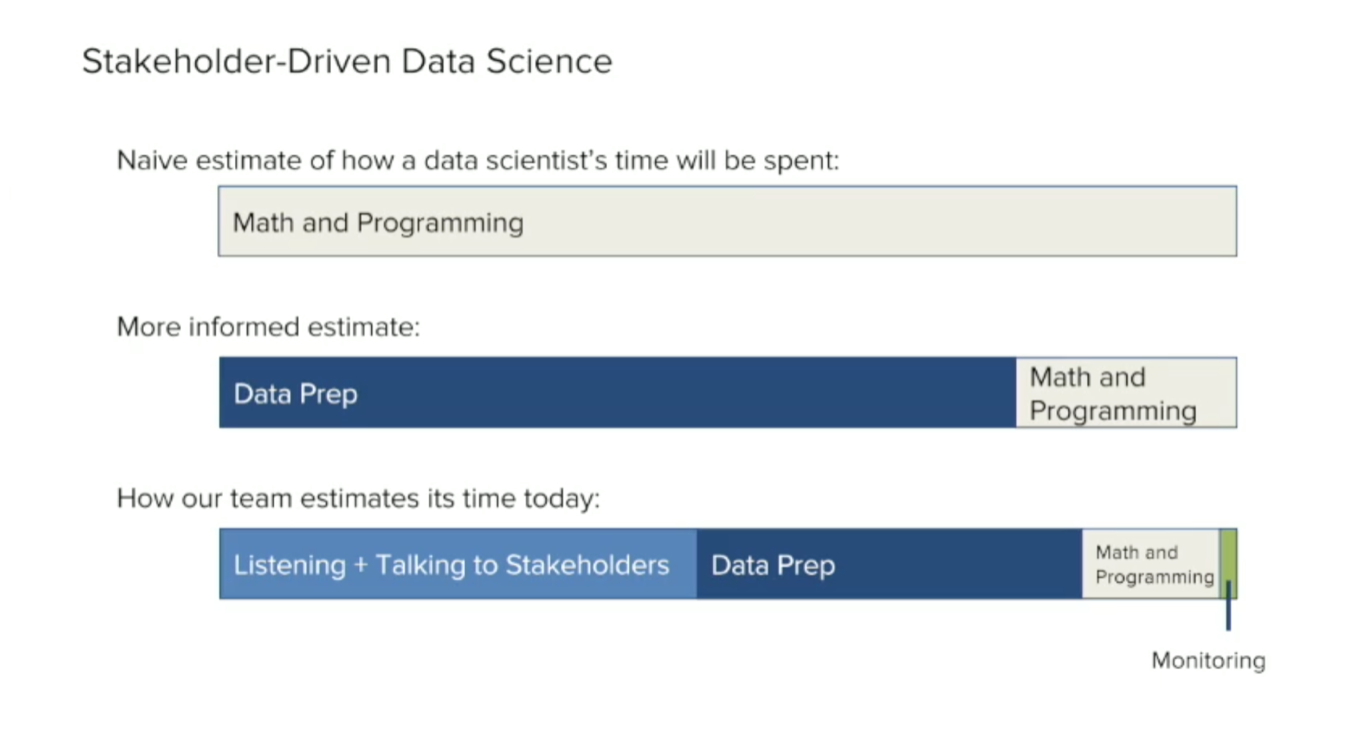Select Data Prep segment in team estimate bar
This screenshot has width=1368, height=730.
889,564
